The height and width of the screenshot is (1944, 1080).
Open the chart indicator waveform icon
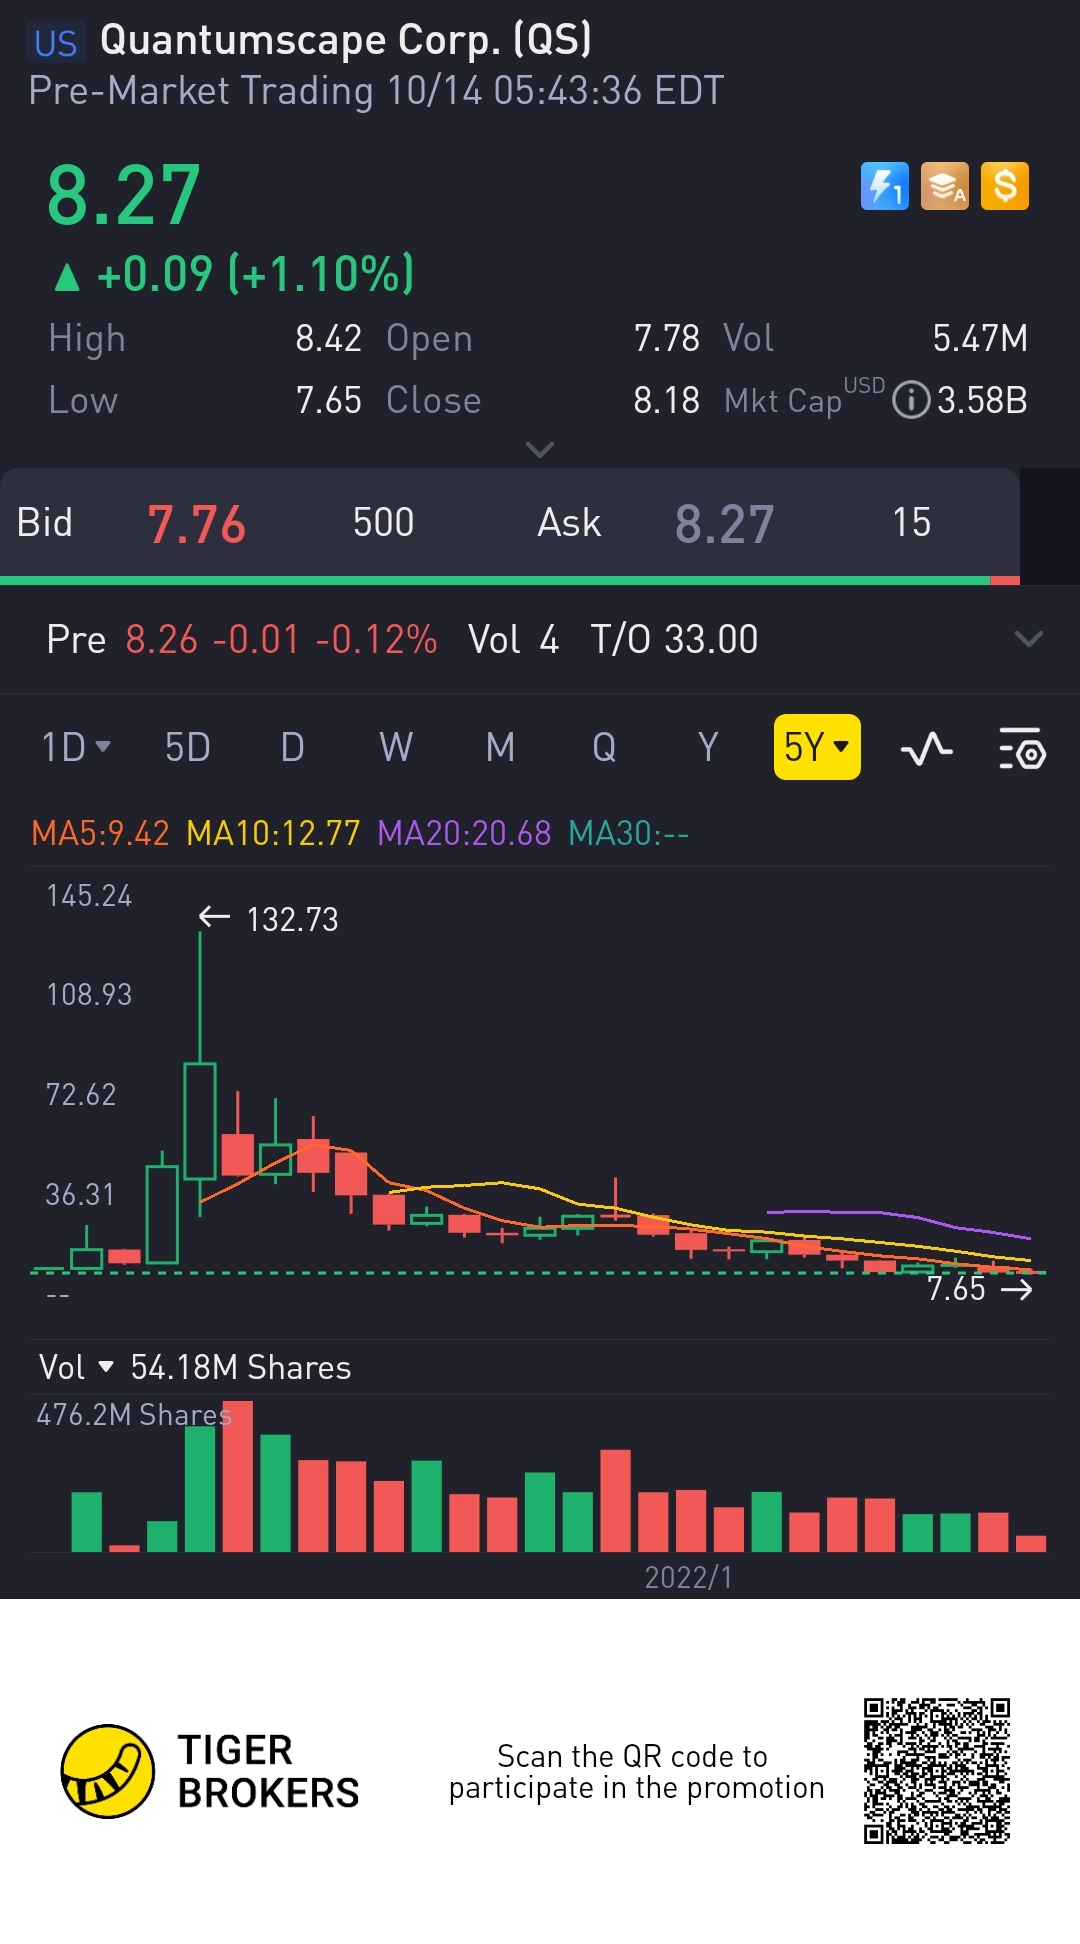coord(927,748)
